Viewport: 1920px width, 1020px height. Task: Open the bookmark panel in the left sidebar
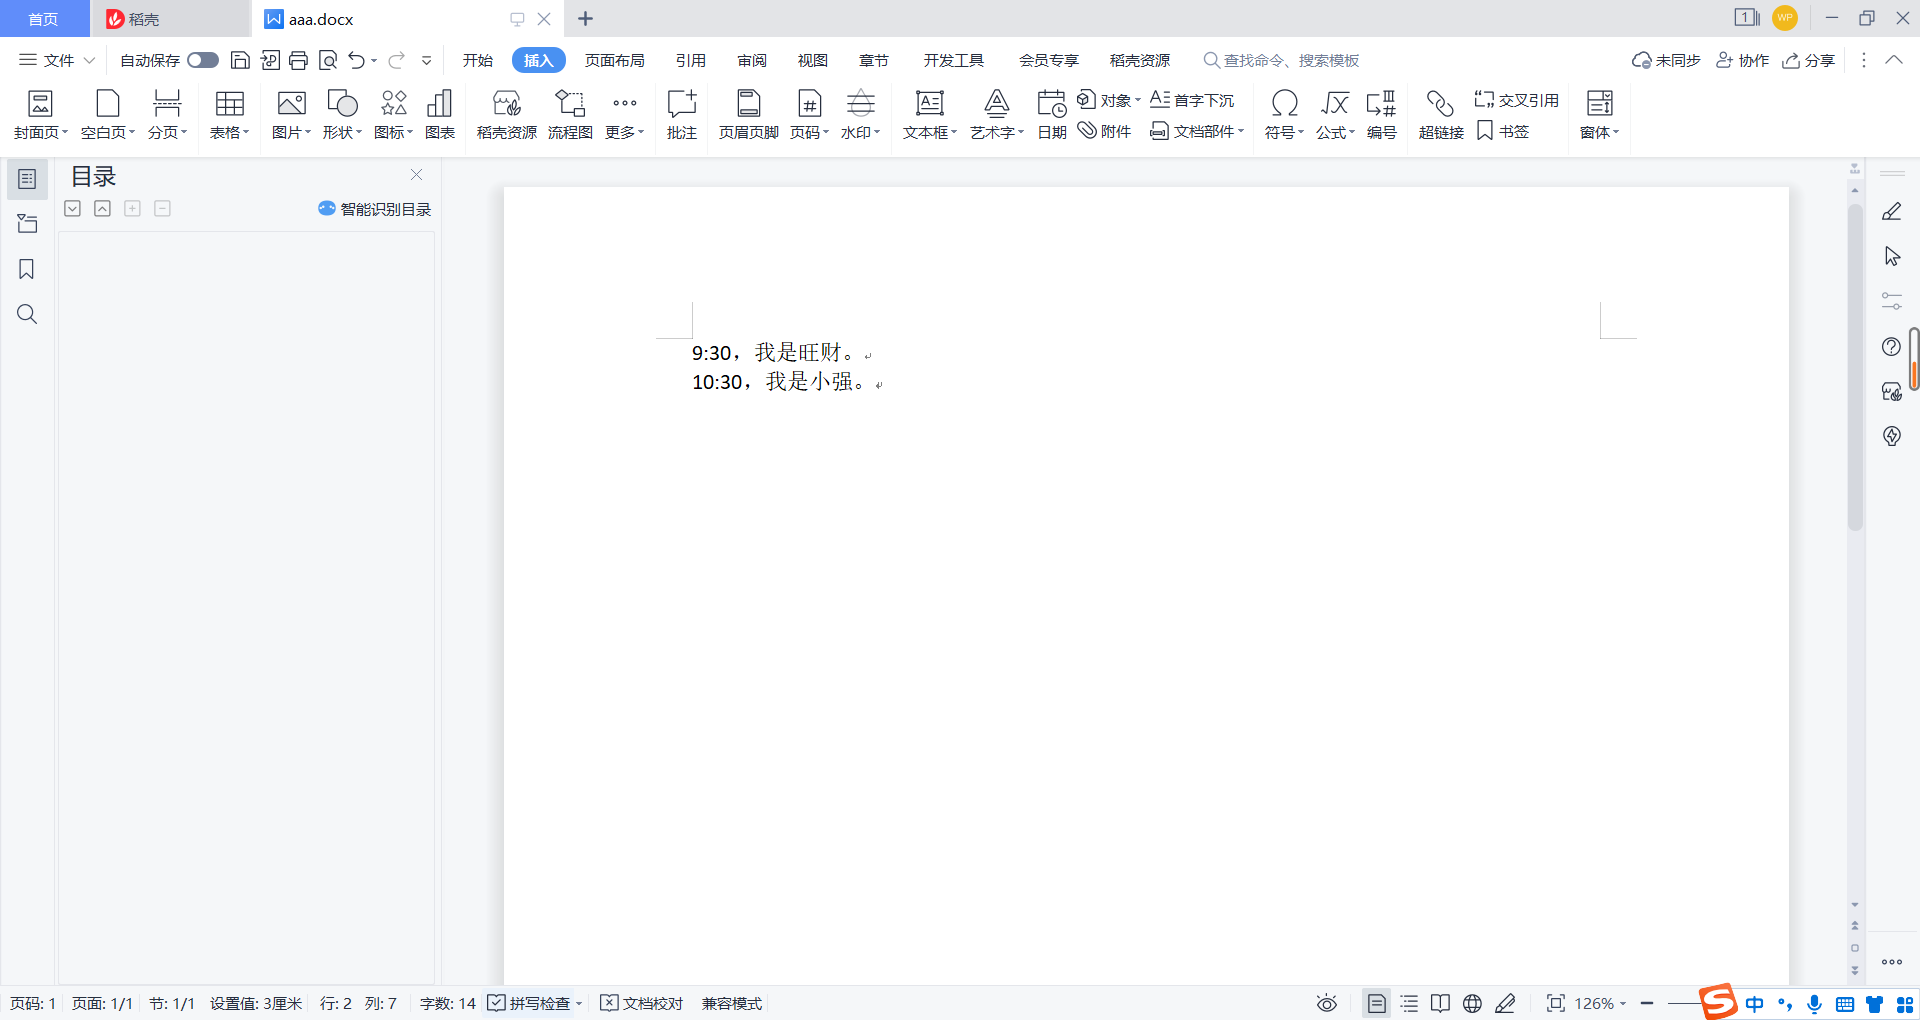point(27,269)
